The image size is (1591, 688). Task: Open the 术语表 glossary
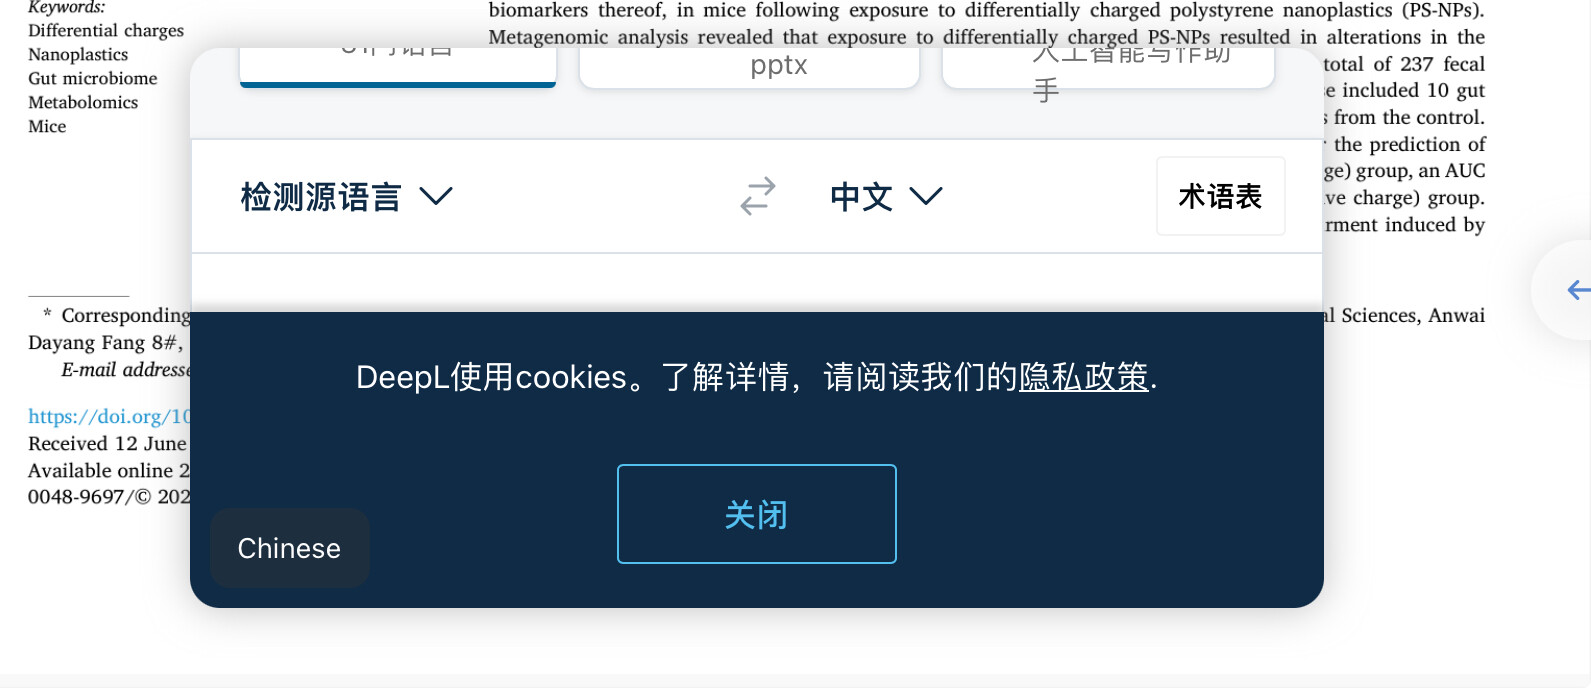click(x=1220, y=196)
